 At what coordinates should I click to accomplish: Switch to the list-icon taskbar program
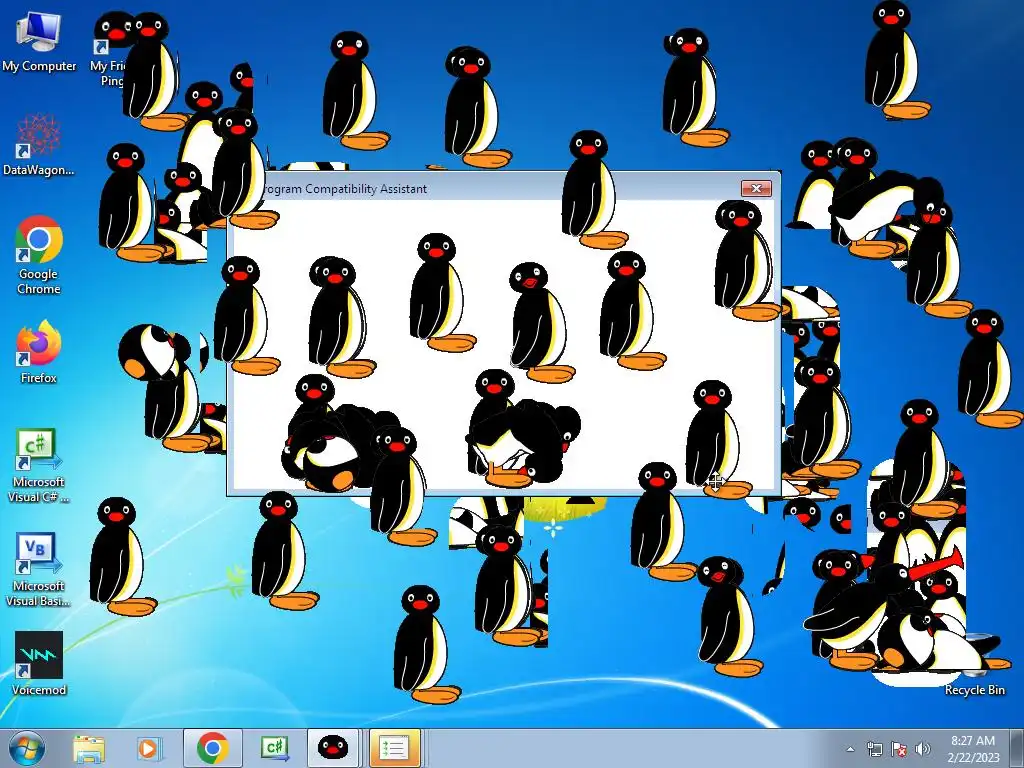pos(394,748)
